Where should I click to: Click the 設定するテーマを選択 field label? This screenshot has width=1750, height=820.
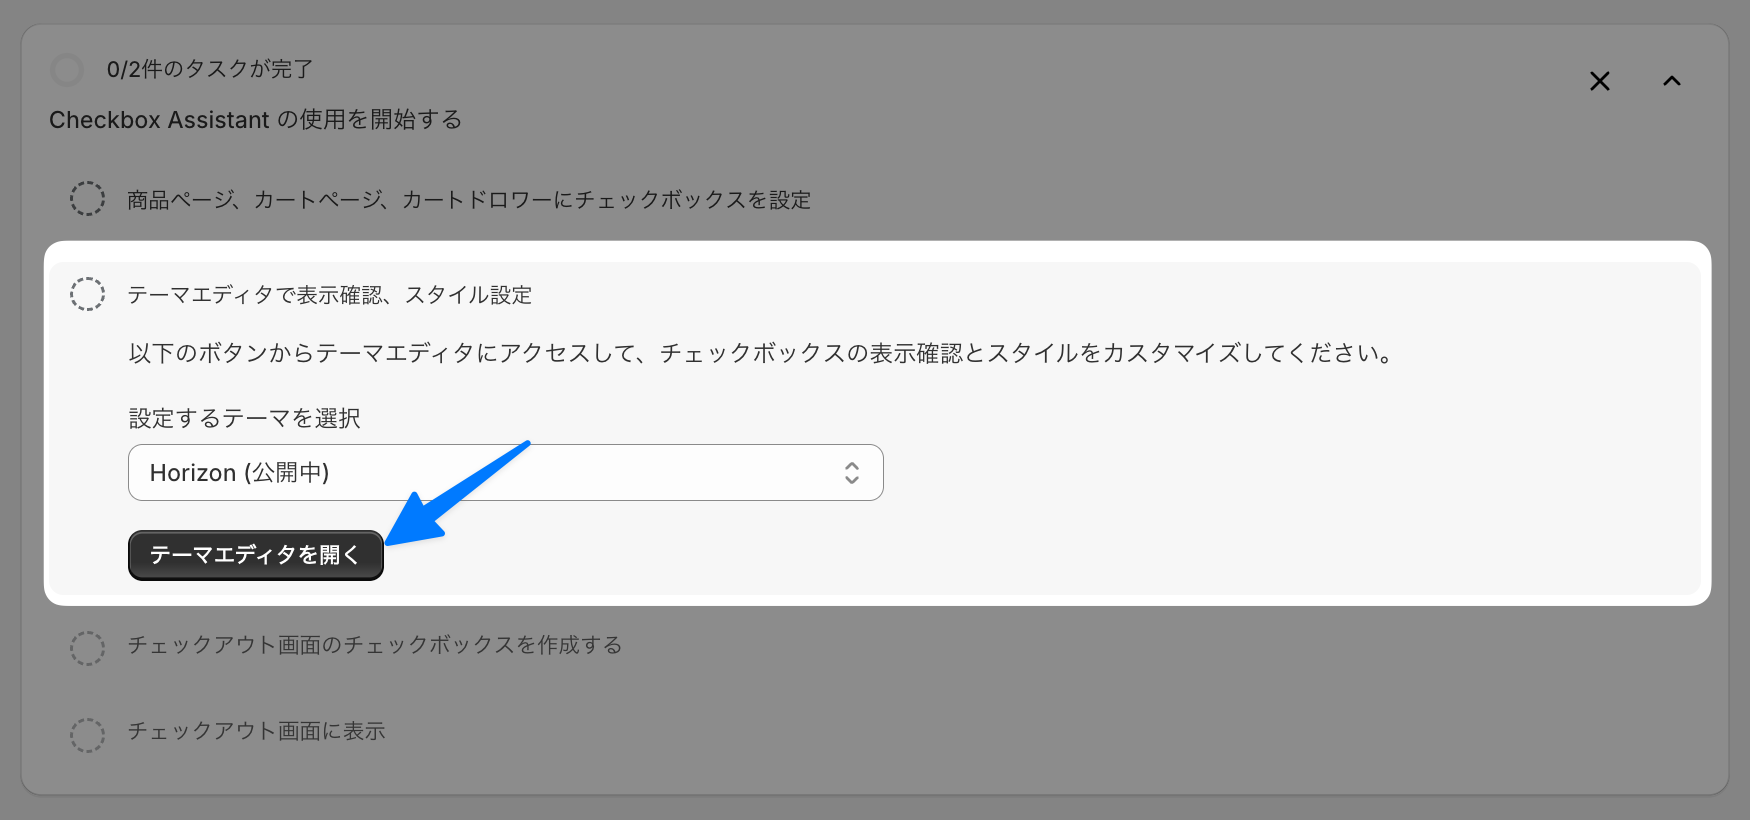(x=245, y=418)
